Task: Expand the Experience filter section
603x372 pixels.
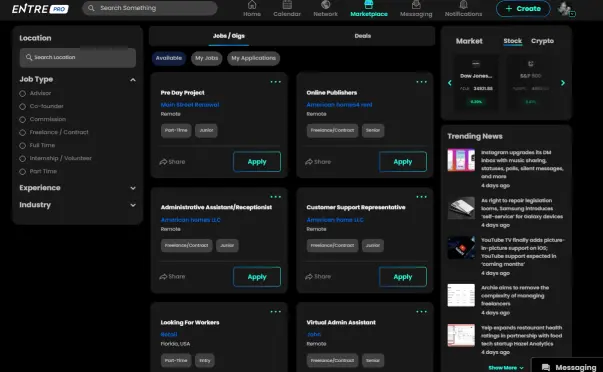Action: (x=133, y=188)
